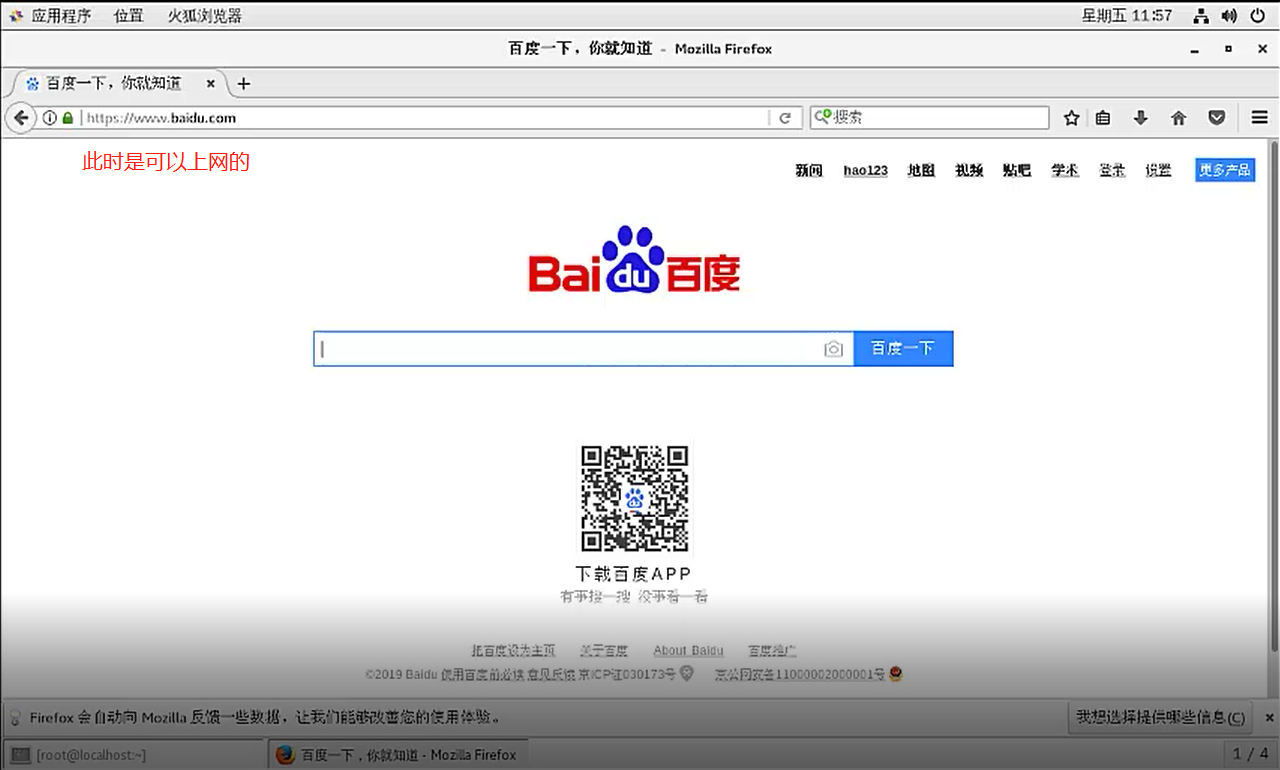Click the camera image-search icon
Screen dimensions: 1280x770
tap(833, 349)
